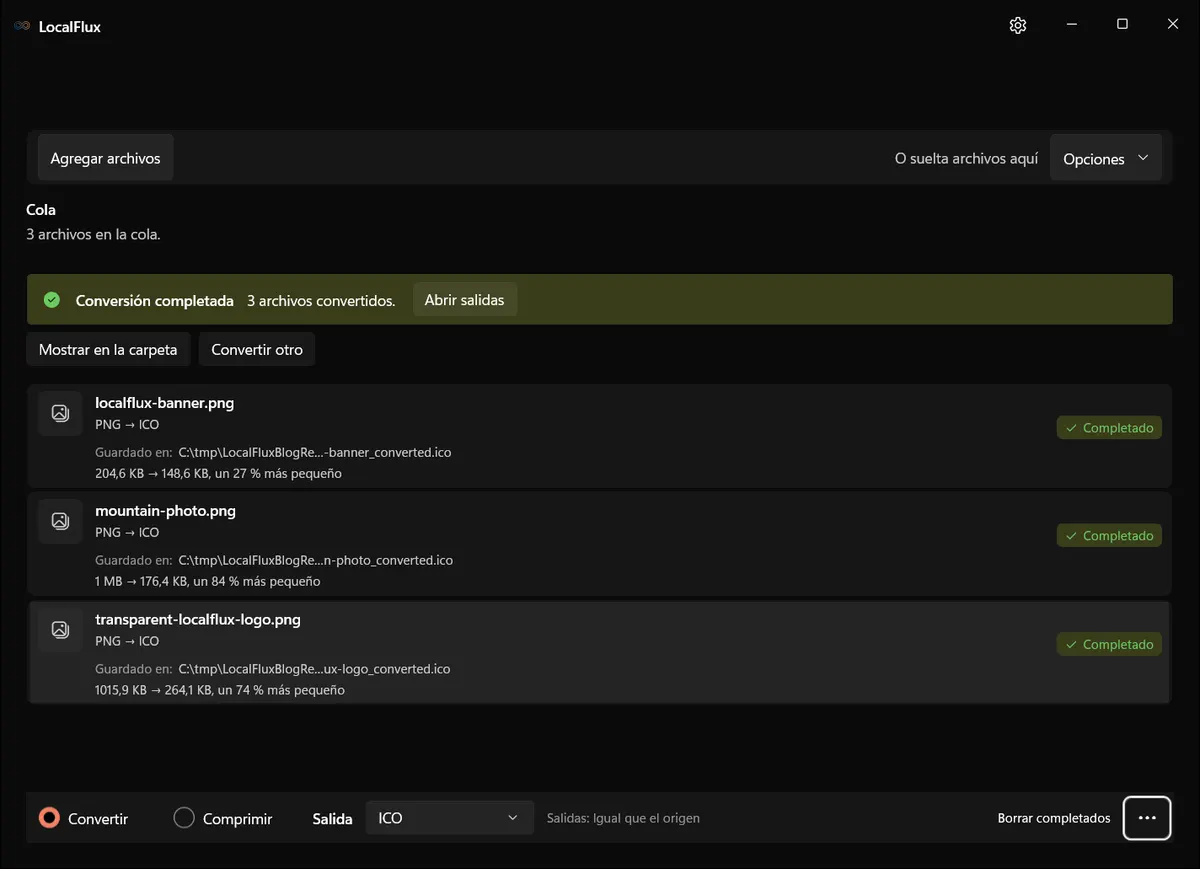Click the LocalFlux infinity logo icon
Viewport: 1200px width, 869px height.
[22, 26]
